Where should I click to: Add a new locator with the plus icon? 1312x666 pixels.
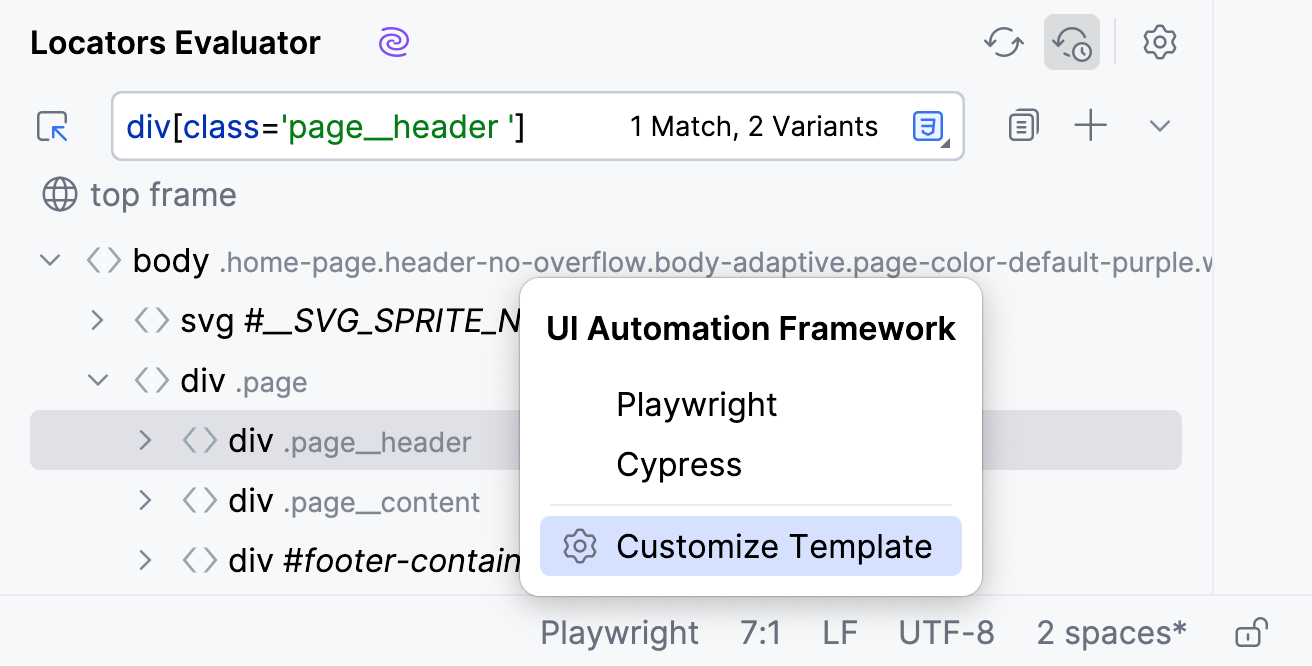1091,126
